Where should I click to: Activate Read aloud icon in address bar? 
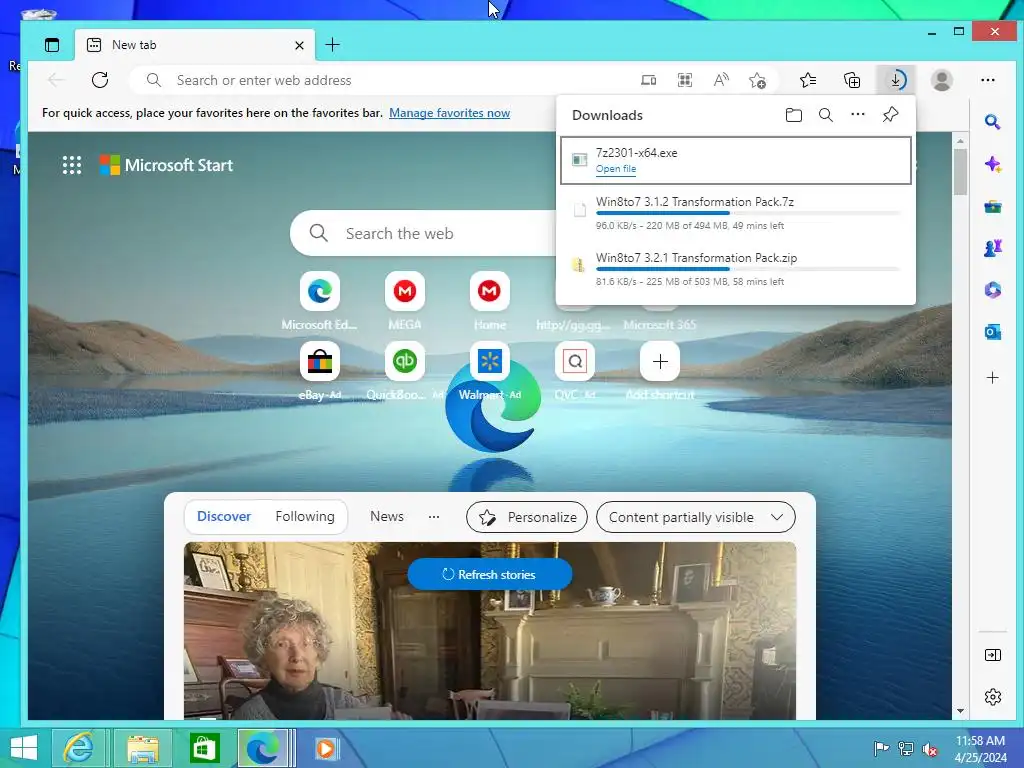(x=721, y=80)
